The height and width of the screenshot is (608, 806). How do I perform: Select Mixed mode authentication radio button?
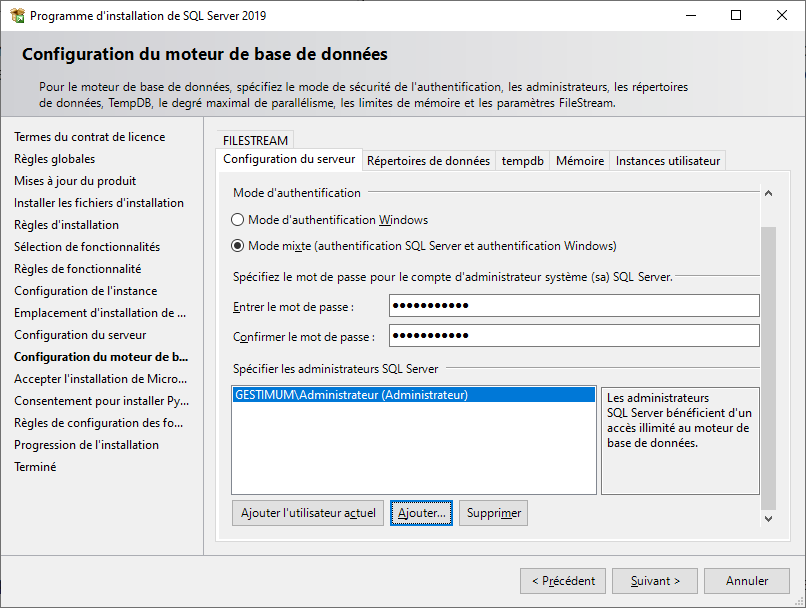pos(237,246)
